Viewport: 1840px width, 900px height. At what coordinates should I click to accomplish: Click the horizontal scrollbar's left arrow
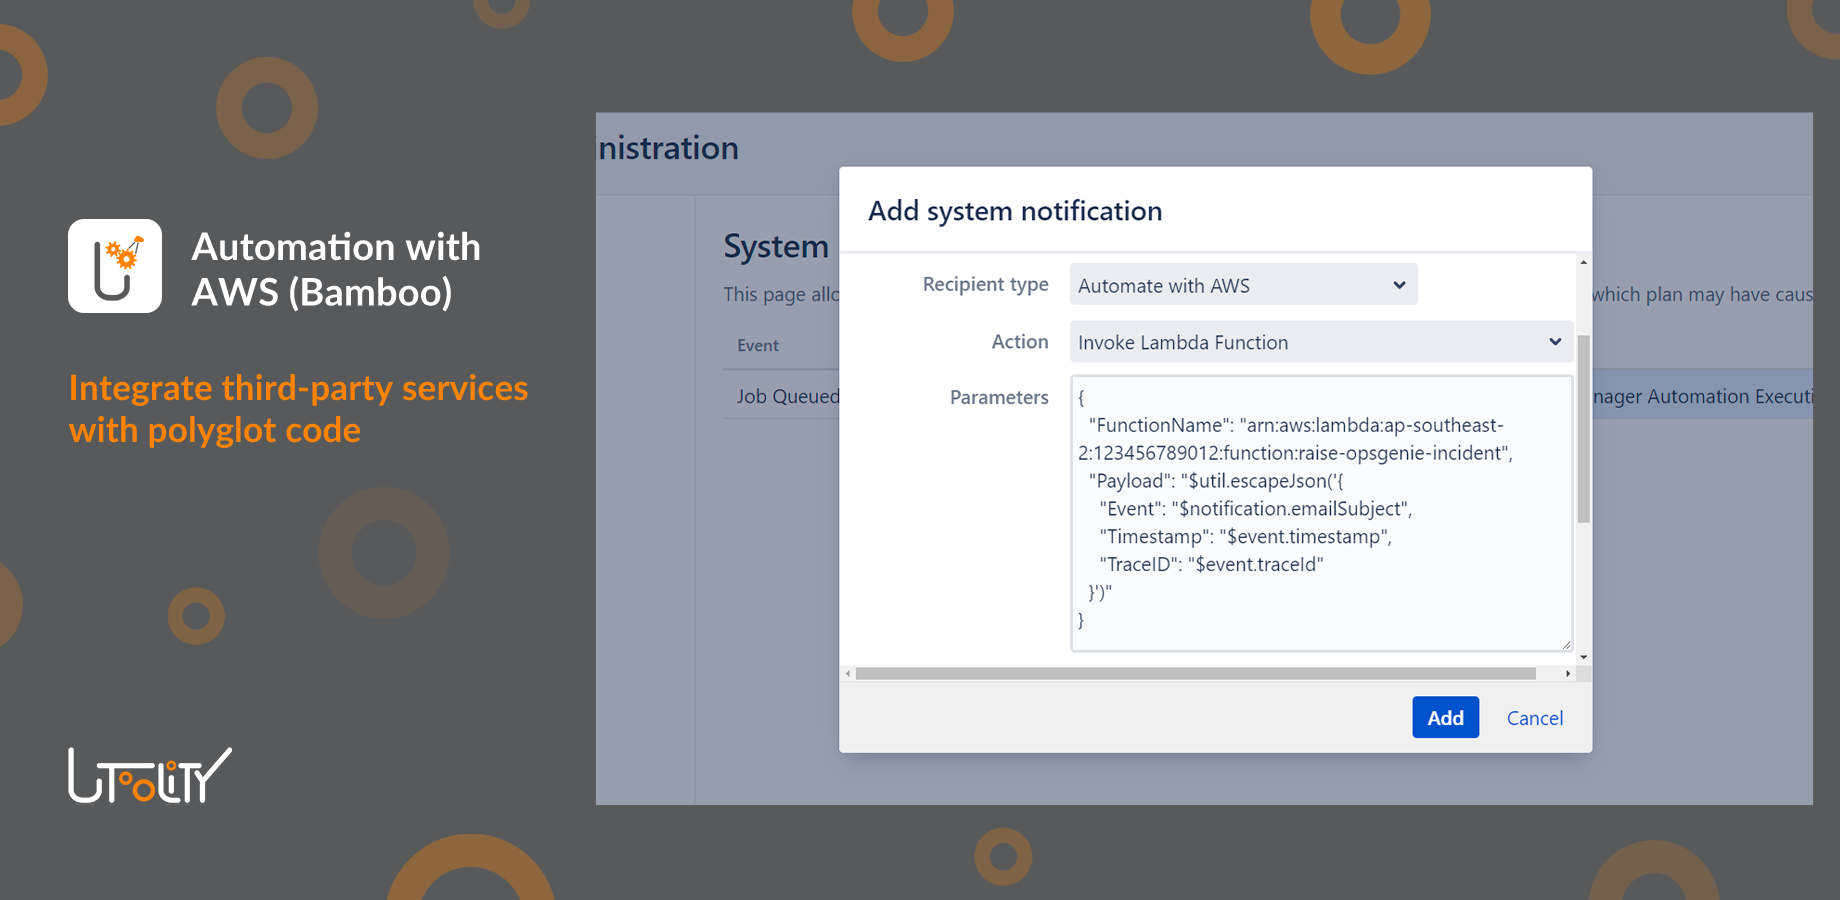coord(849,673)
